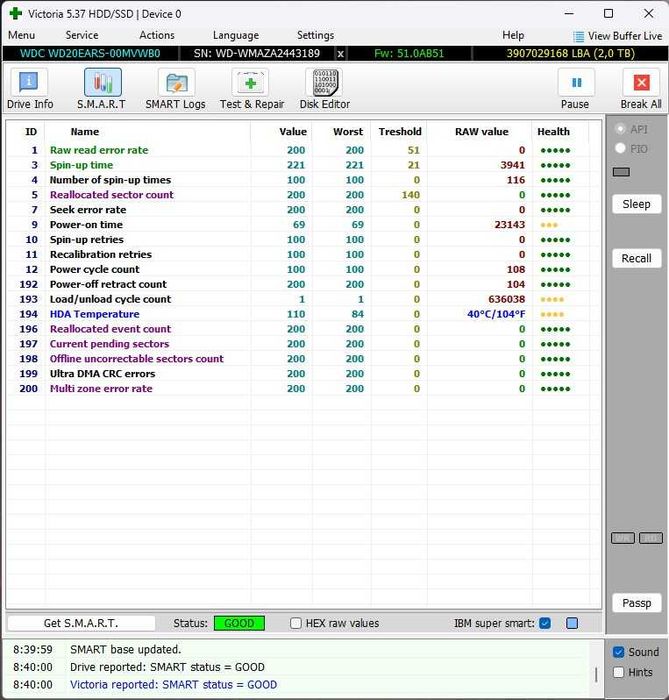Sort by the Name column header

(85, 132)
